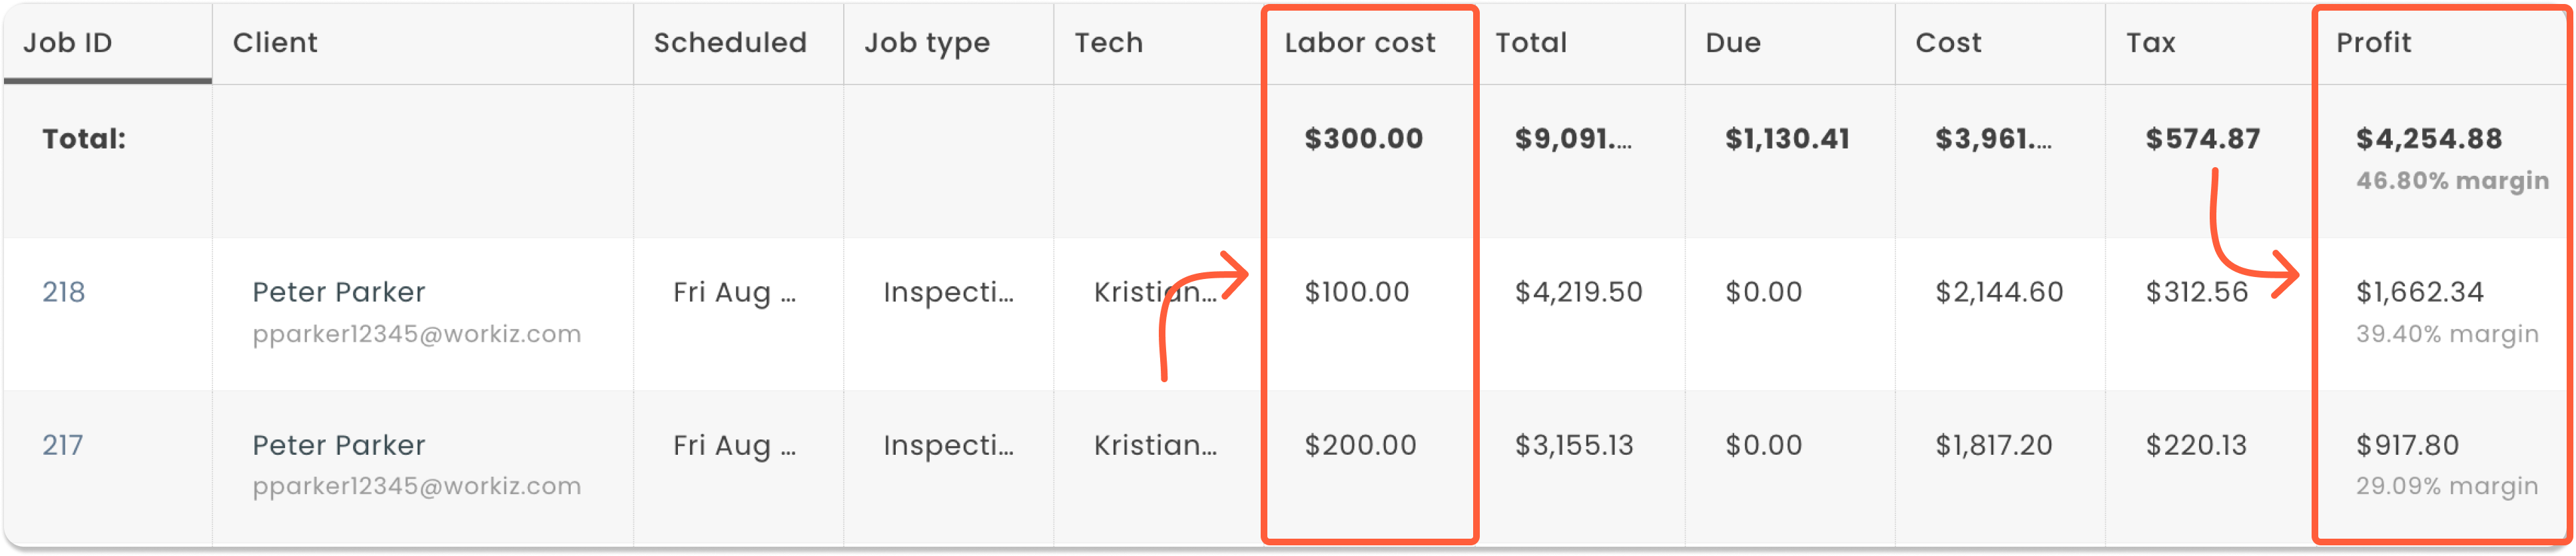
Task: Click the Cost column header
Action: [x=1948, y=43]
